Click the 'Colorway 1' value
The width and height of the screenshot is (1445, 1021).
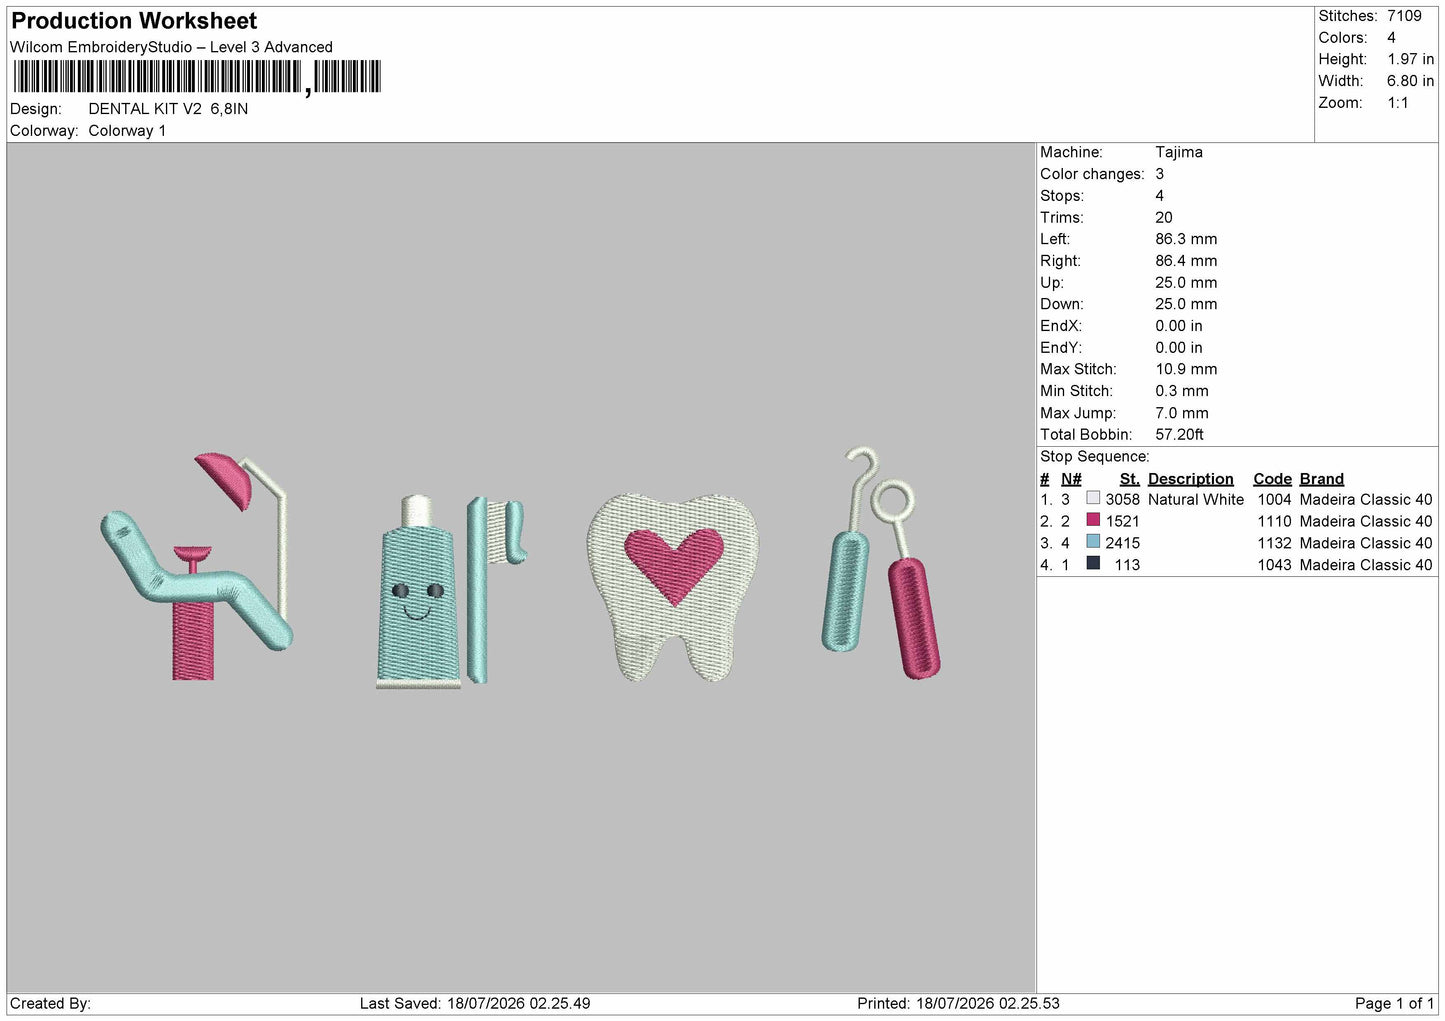coord(127,131)
